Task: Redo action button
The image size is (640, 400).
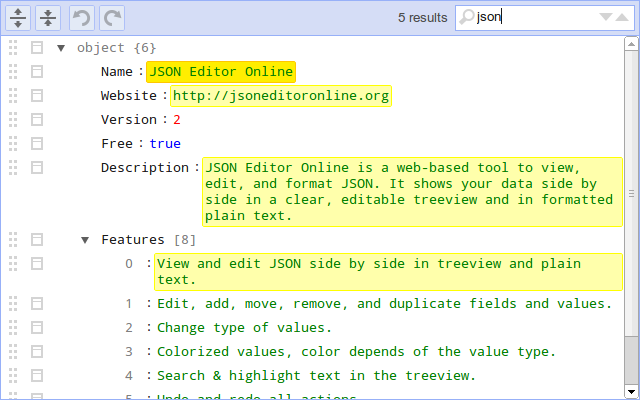Action: [112, 18]
